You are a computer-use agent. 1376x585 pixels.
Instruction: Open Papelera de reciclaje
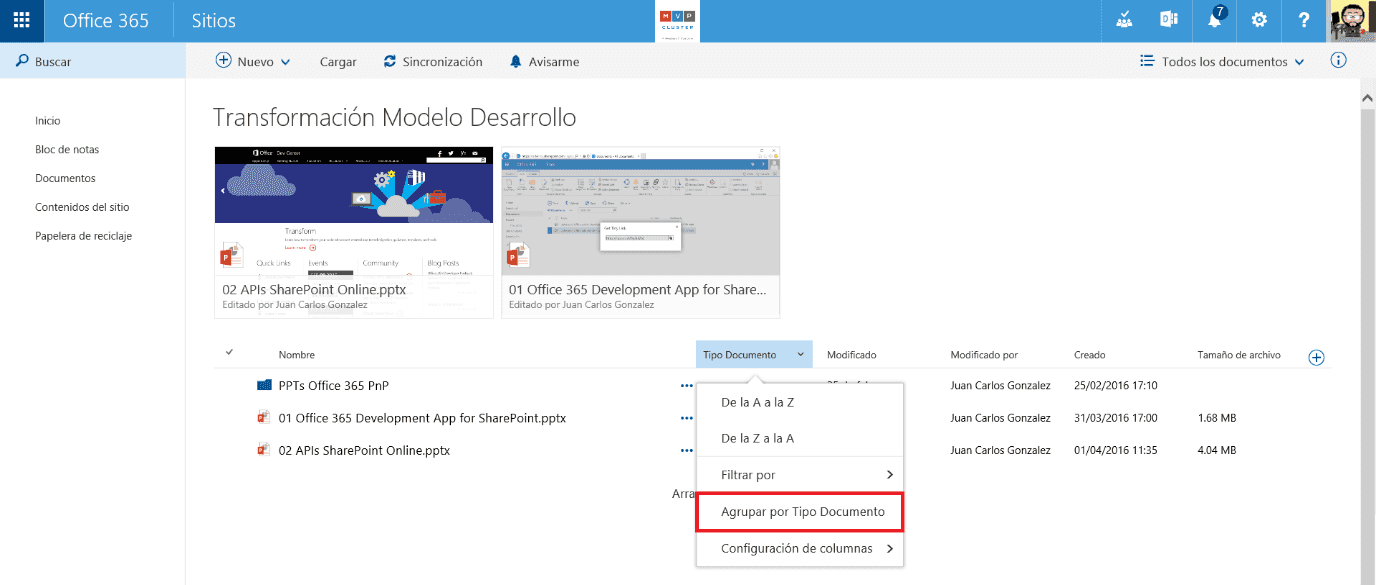click(84, 237)
